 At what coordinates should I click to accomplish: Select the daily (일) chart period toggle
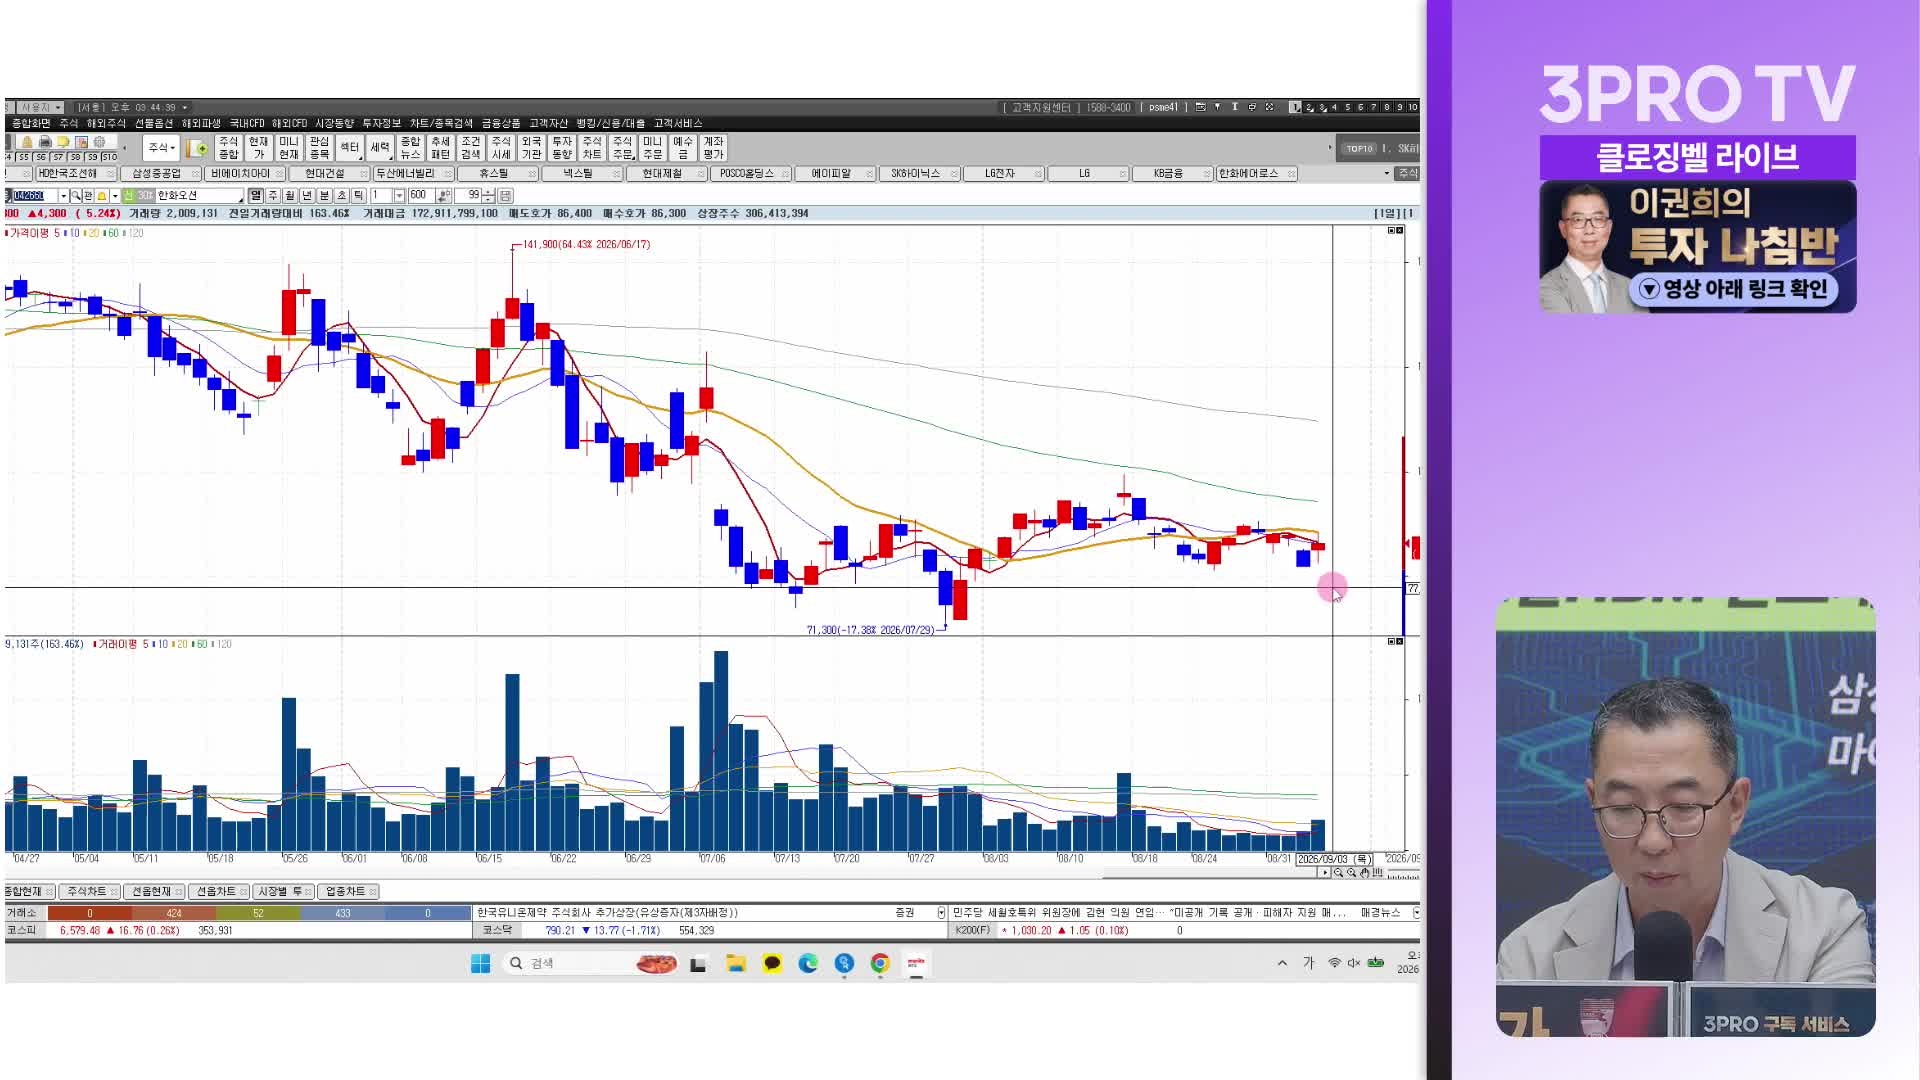coord(256,196)
